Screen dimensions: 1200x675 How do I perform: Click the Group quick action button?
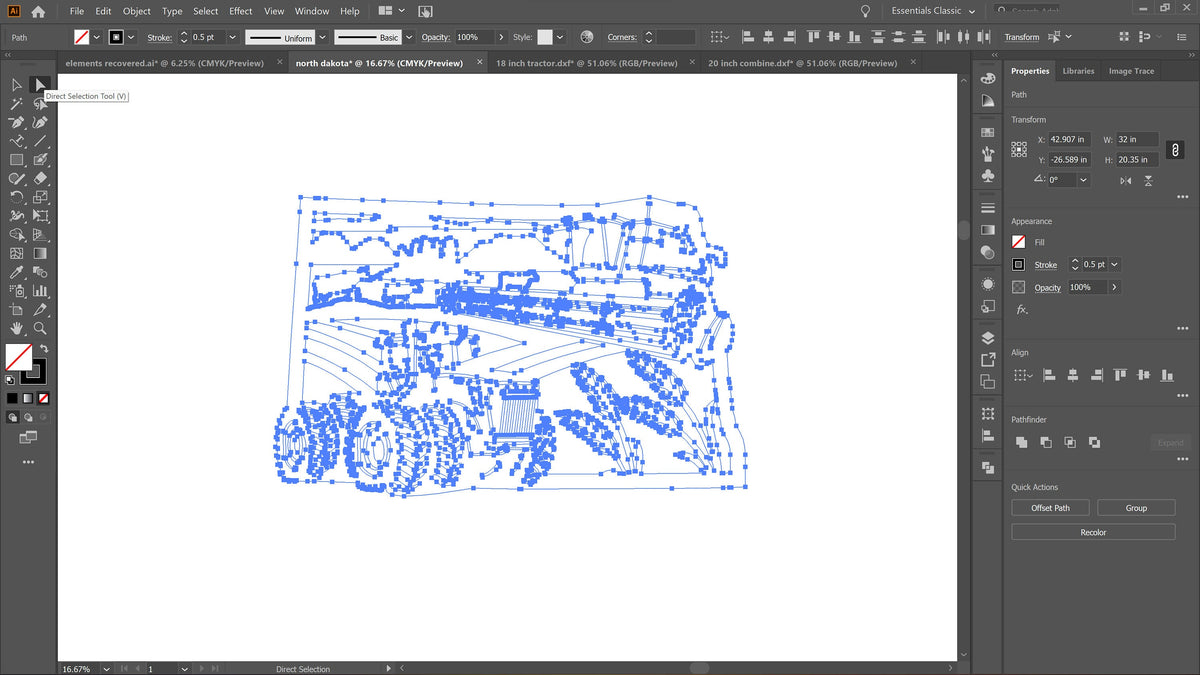[1136, 508]
